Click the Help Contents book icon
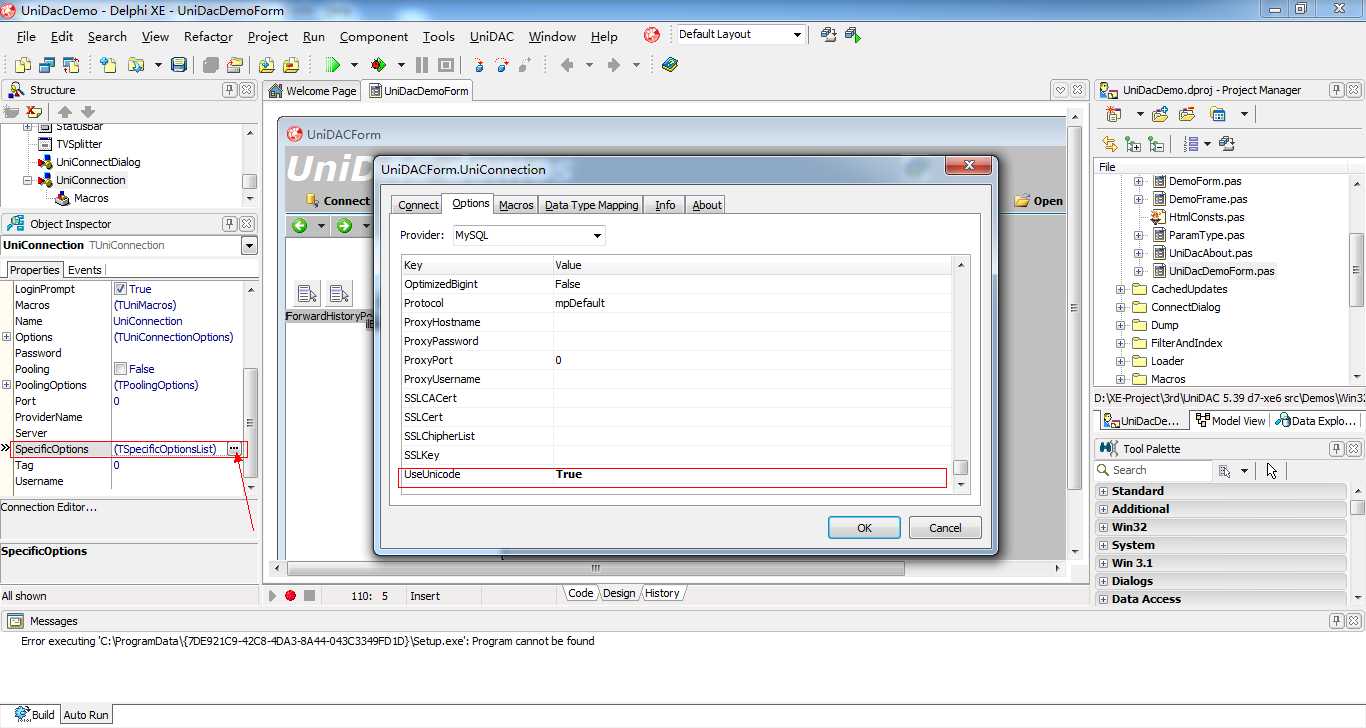Viewport: 1366px width, 728px height. [x=669, y=65]
